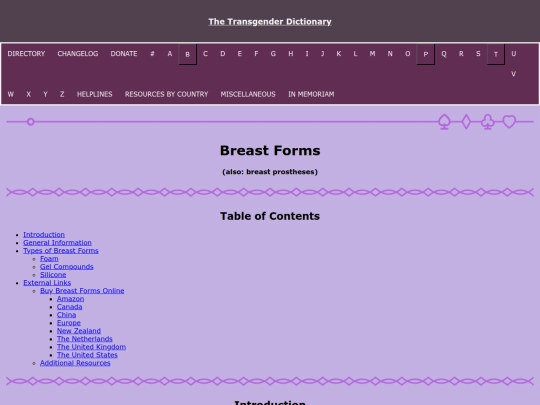Image resolution: width=540 pixels, height=405 pixels.
Task: Open the letter A section
Action: tap(170, 54)
